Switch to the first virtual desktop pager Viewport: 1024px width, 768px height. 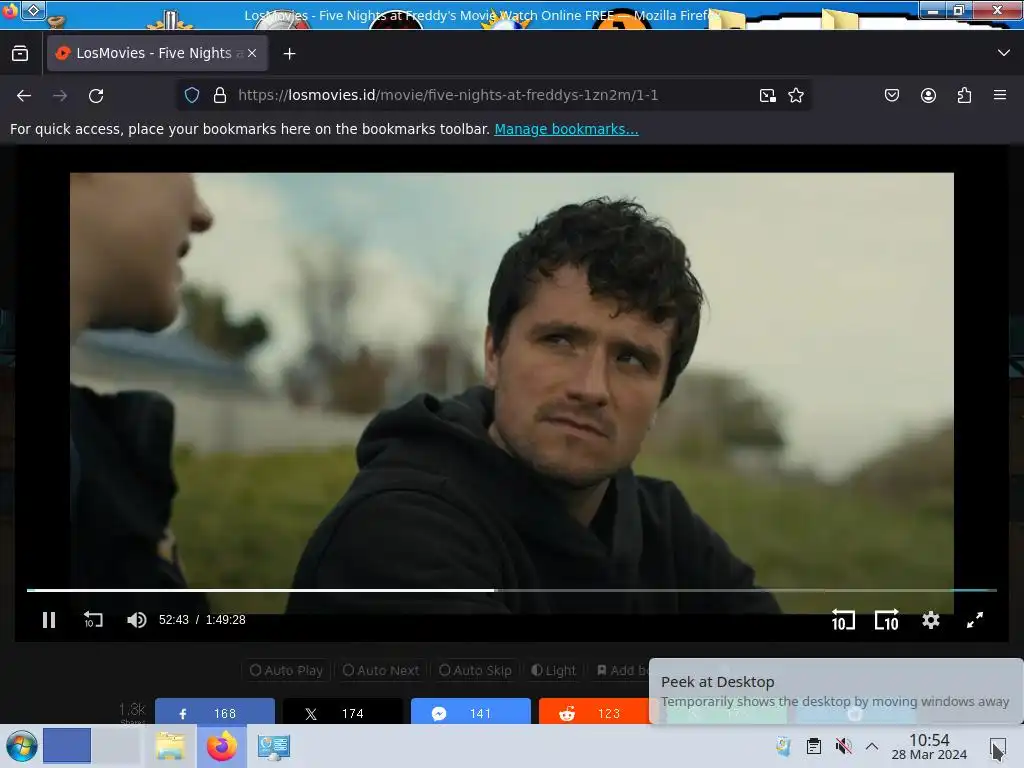[x=67, y=746]
